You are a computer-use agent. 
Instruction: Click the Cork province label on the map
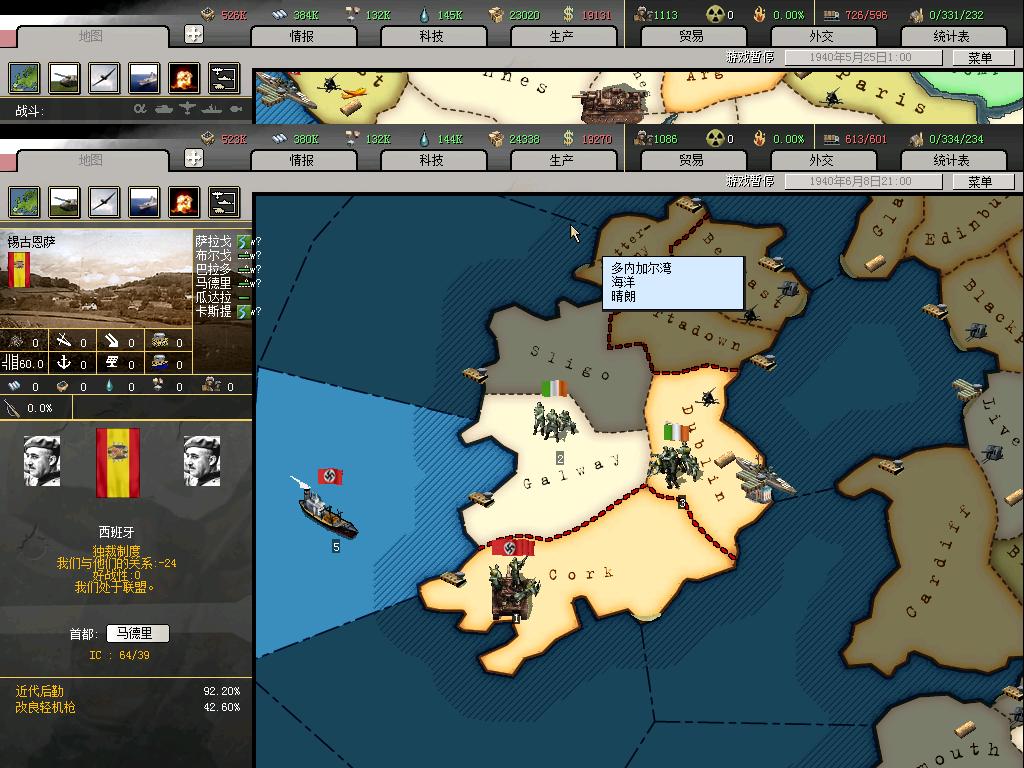pyautogui.click(x=581, y=575)
